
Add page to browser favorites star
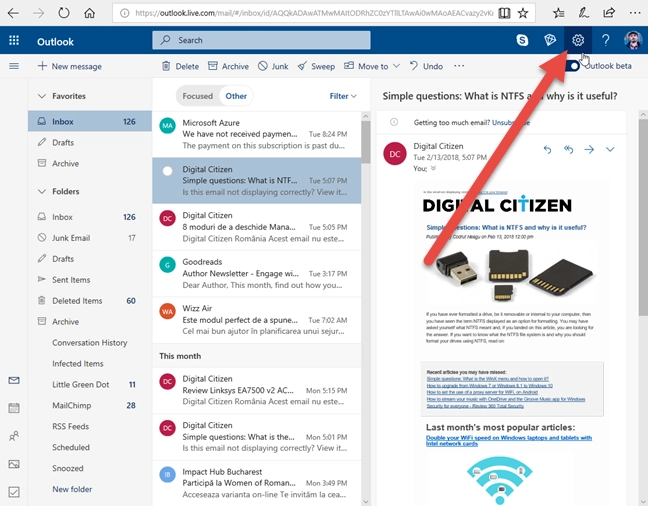523,13
